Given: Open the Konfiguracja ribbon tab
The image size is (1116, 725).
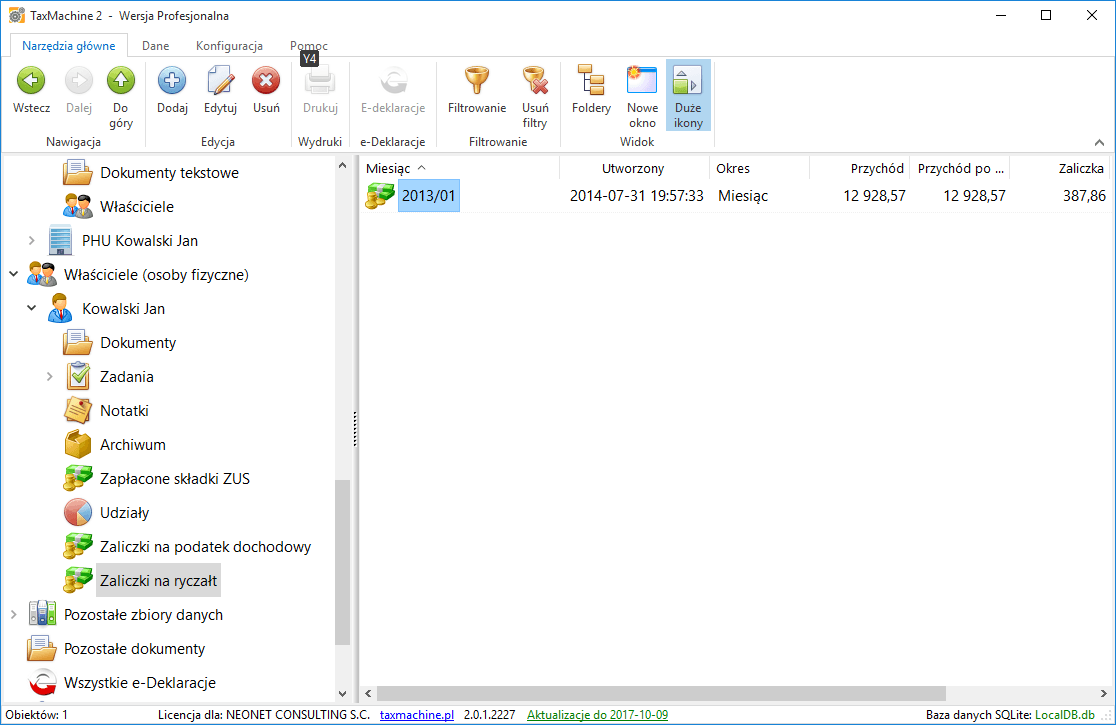Looking at the screenshot, I should point(229,46).
